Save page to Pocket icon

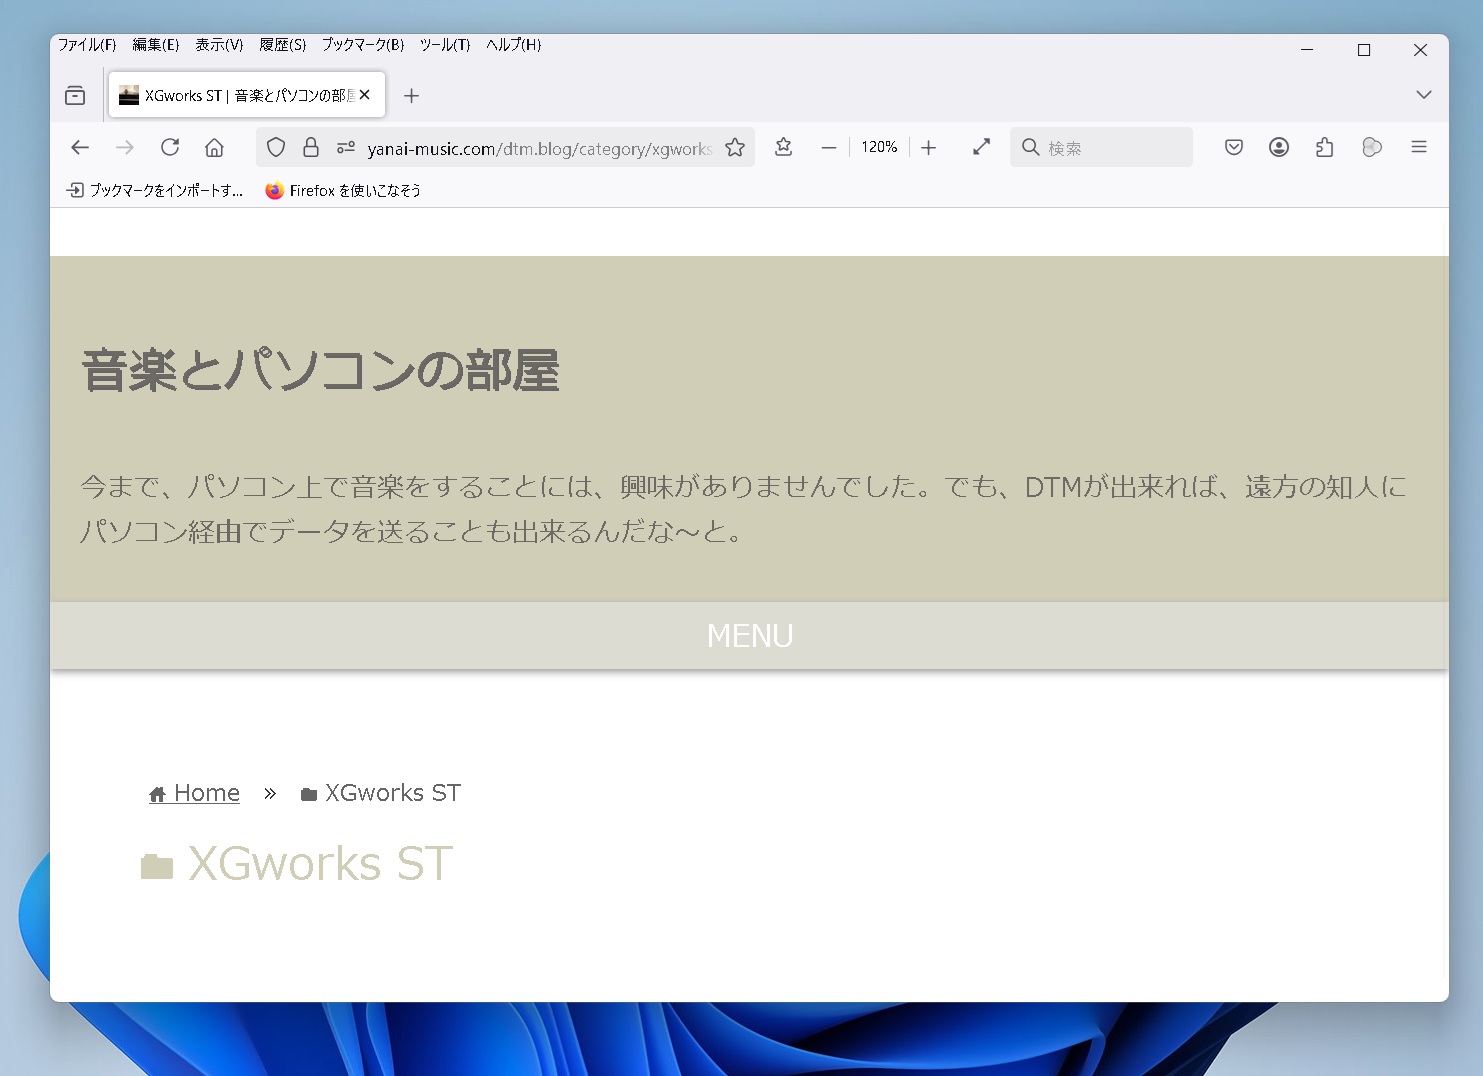click(x=1233, y=148)
